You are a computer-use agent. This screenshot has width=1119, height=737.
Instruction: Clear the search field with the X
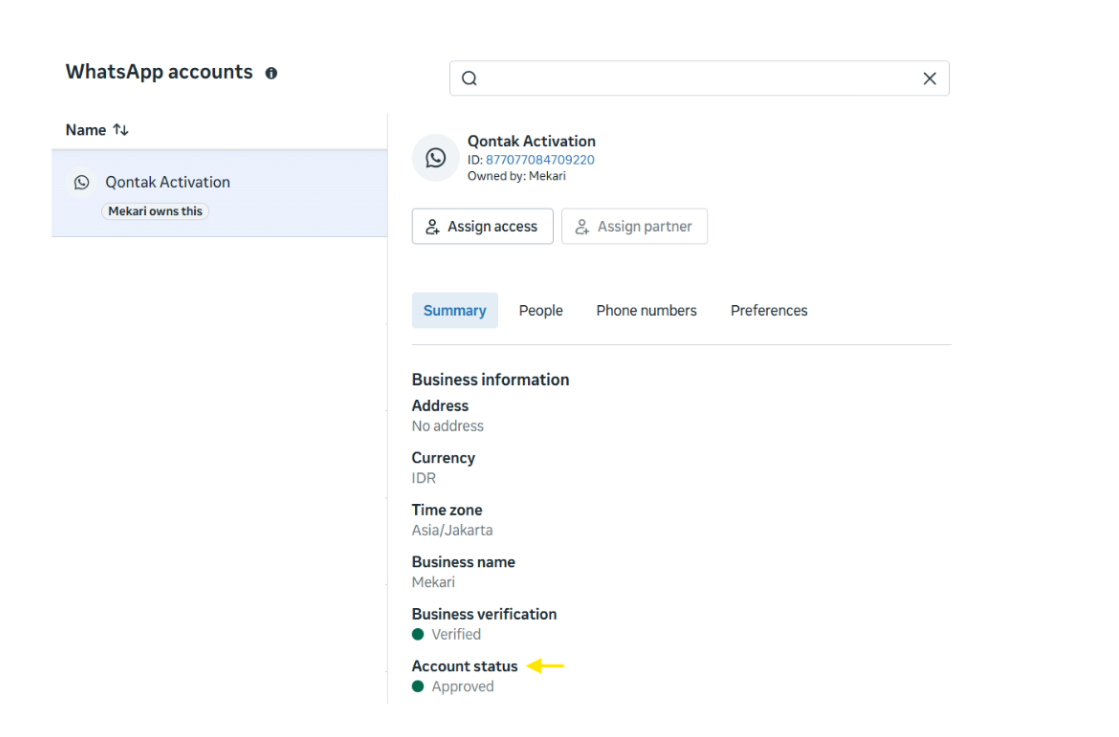(929, 78)
